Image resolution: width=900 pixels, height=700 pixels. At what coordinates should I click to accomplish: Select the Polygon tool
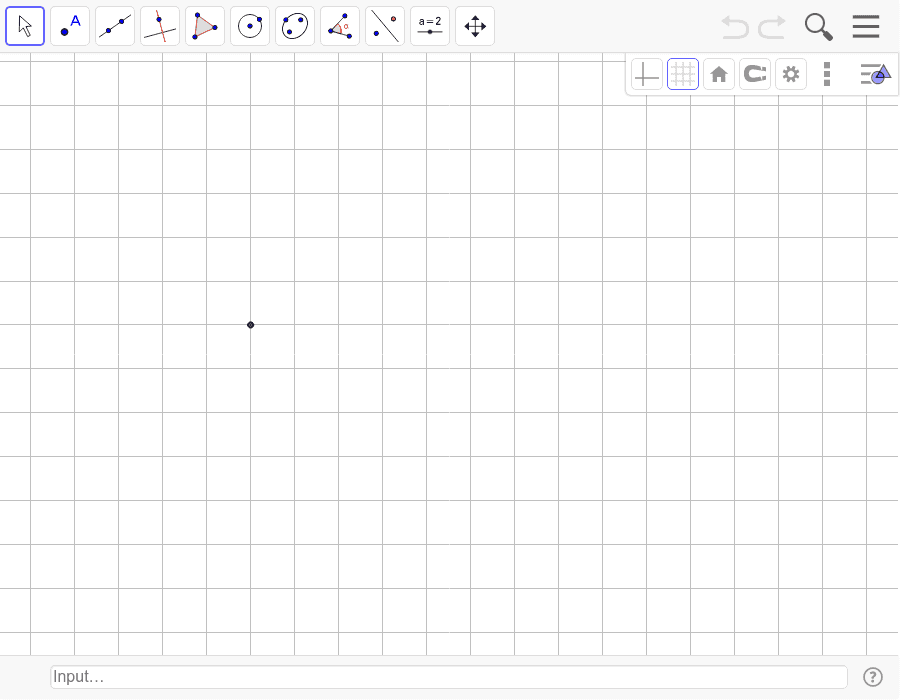tap(205, 26)
